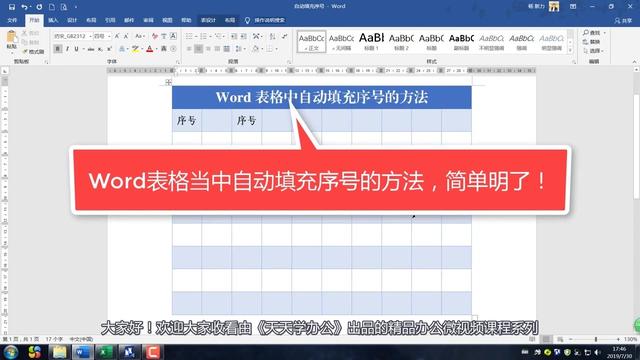
Task: Open the Change Case (Aa) dropdown
Action: [140, 36]
